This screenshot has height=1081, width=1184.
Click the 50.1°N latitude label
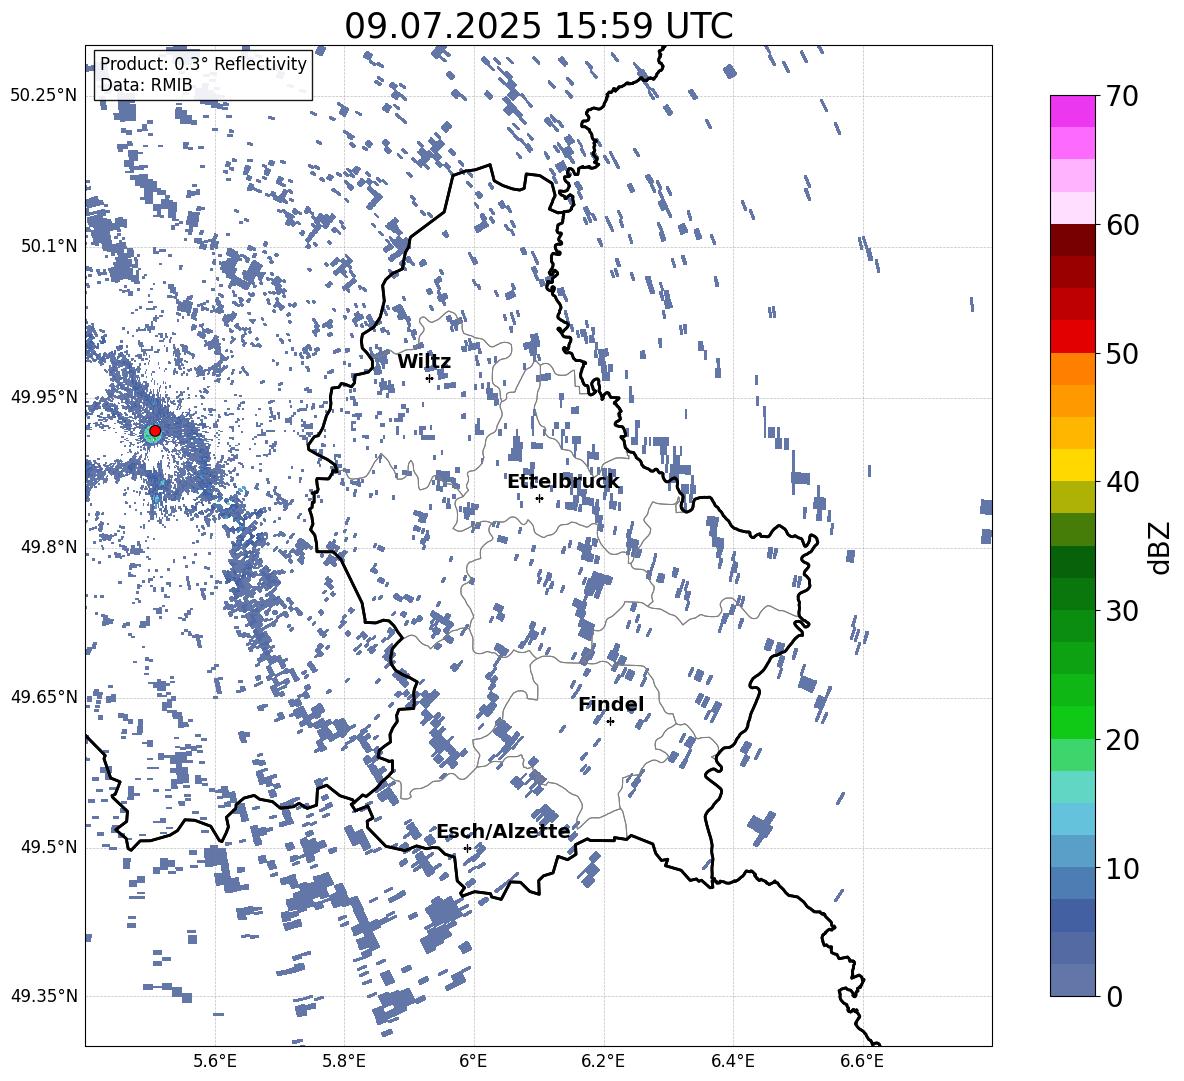[49, 246]
